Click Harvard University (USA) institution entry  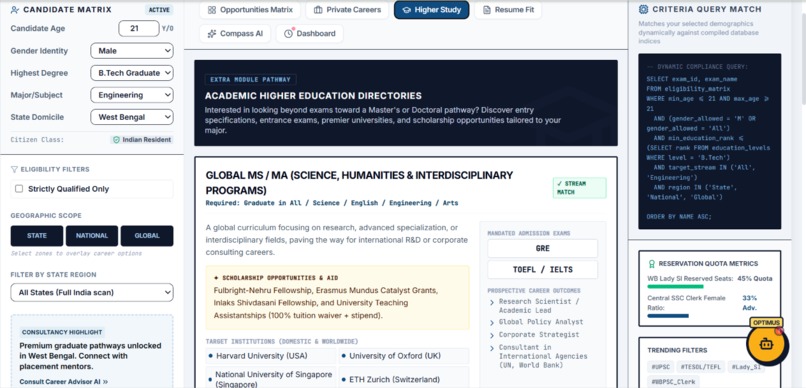click(271, 356)
